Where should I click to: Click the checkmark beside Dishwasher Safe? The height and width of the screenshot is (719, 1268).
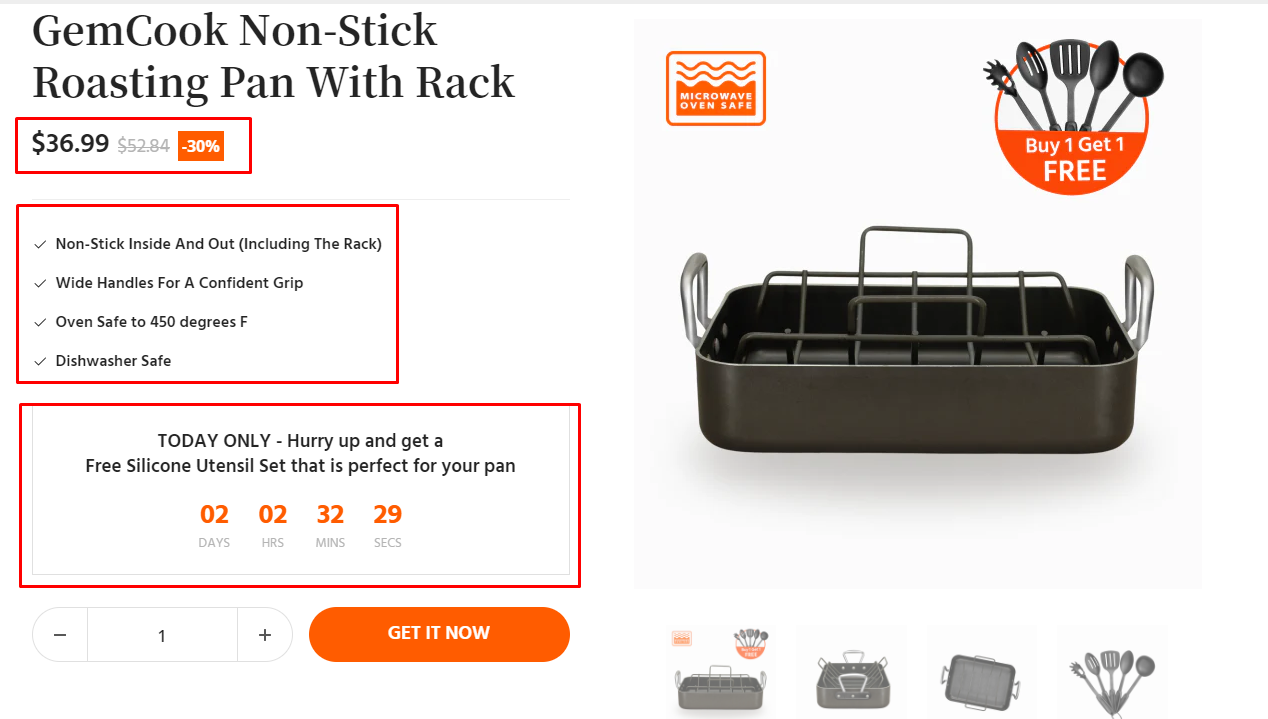[x=40, y=361]
